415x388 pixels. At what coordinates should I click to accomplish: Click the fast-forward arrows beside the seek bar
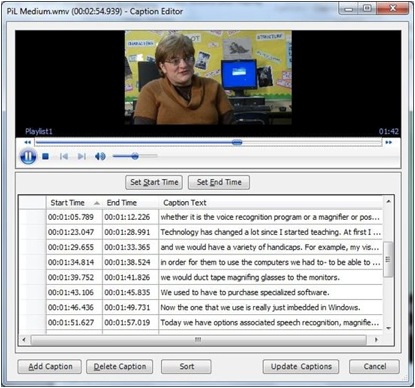click(389, 143)
